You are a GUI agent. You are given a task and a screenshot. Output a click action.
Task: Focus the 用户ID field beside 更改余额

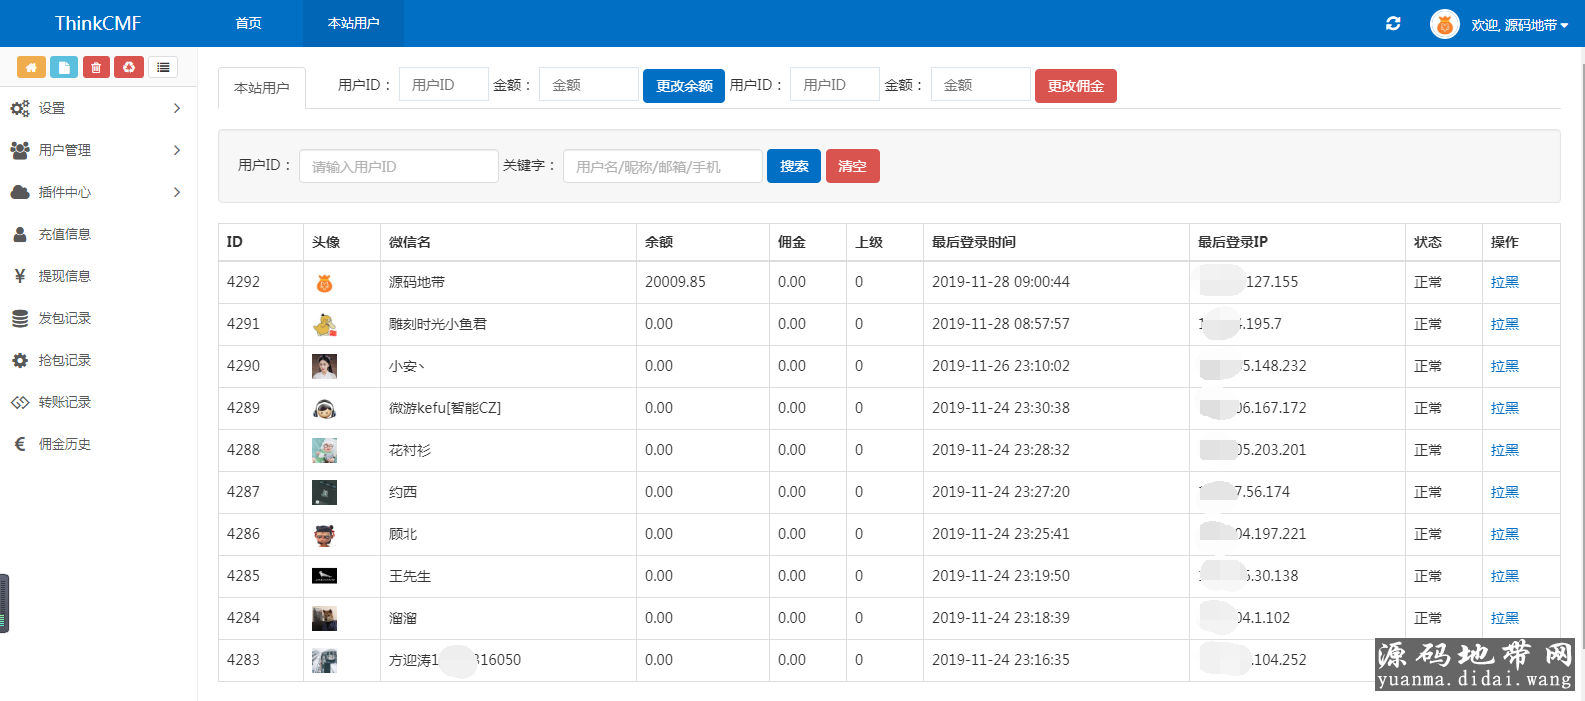click(x=444, y=85)
